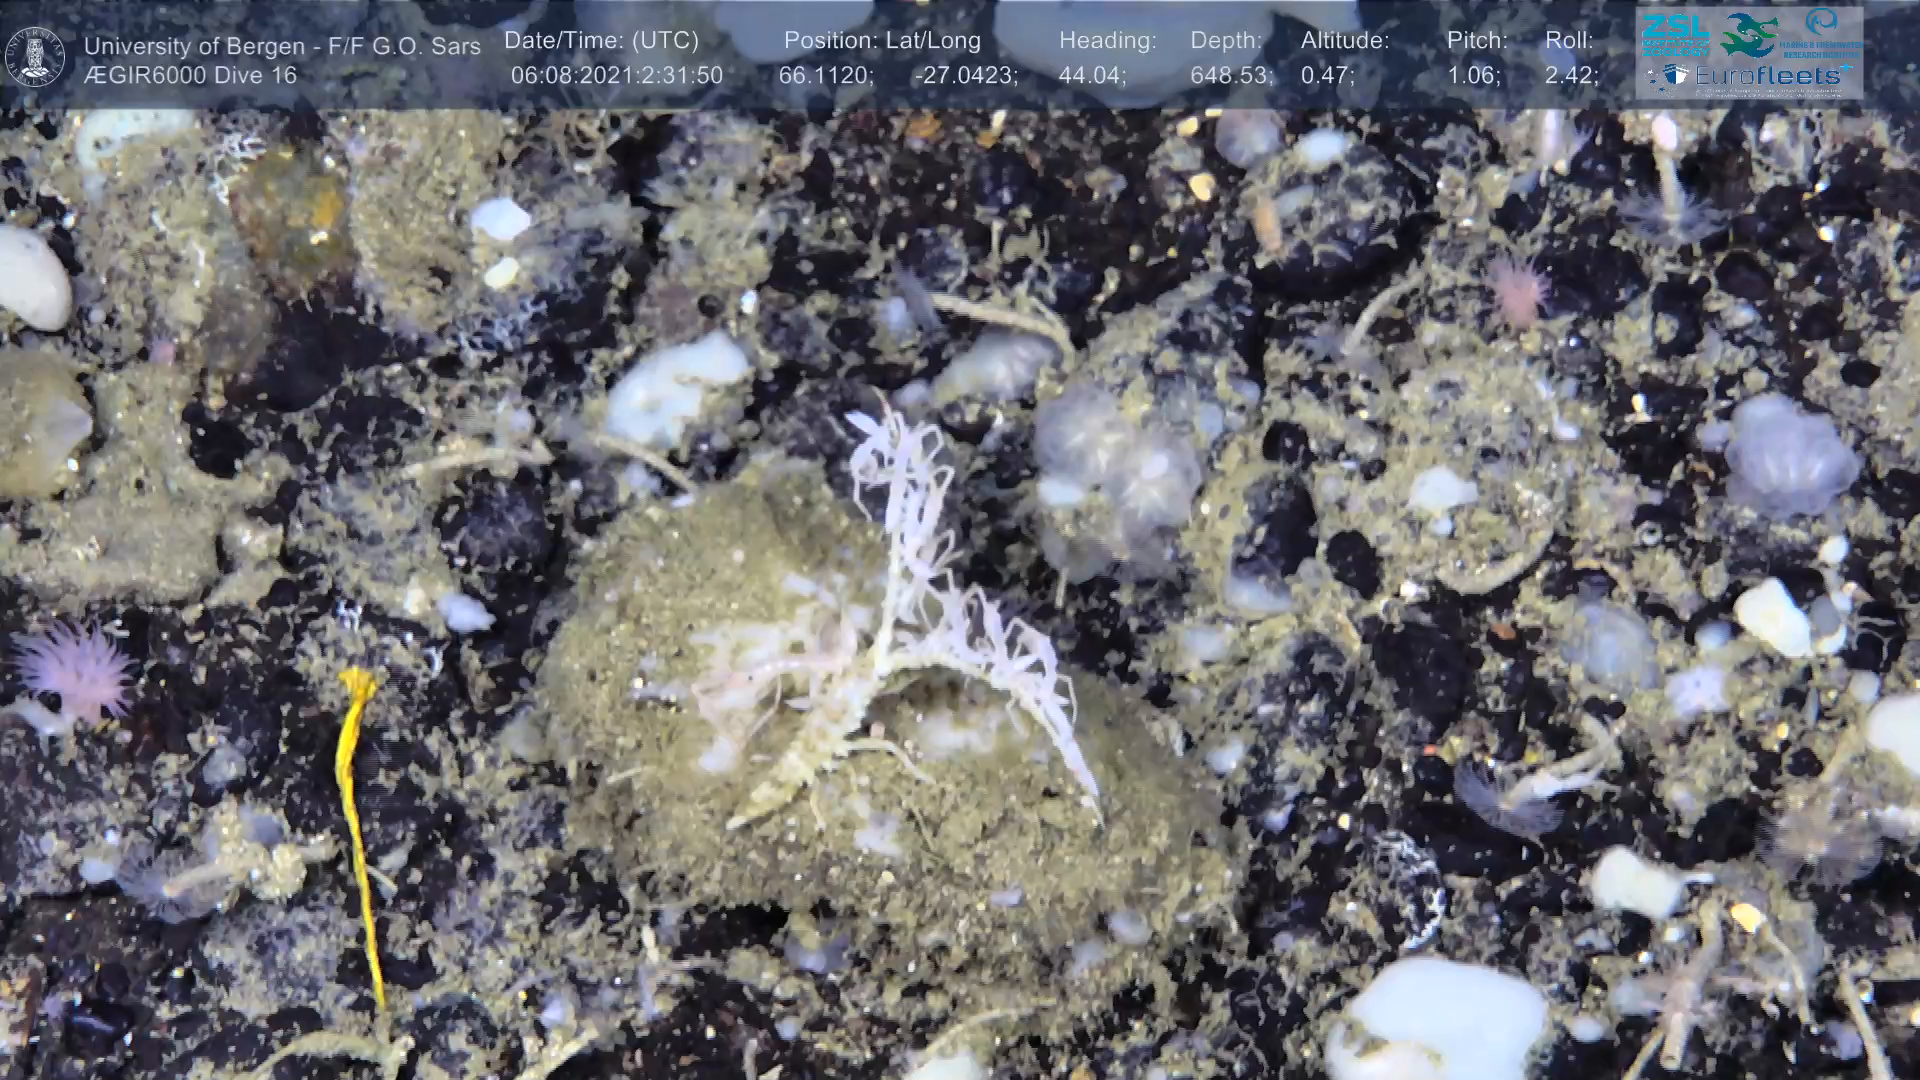Click the green-blue fish logo in overlay

pyautogui.click(x=1750, y=34)
